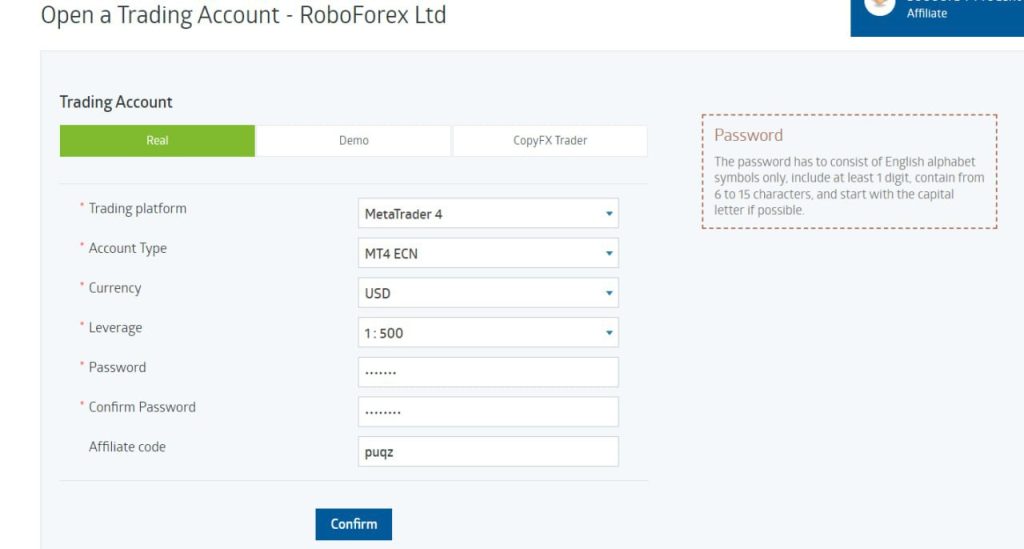The height and width of the screenshot is (549, 1024).
Task: Click the Confirm Password label
Action: 142,407
